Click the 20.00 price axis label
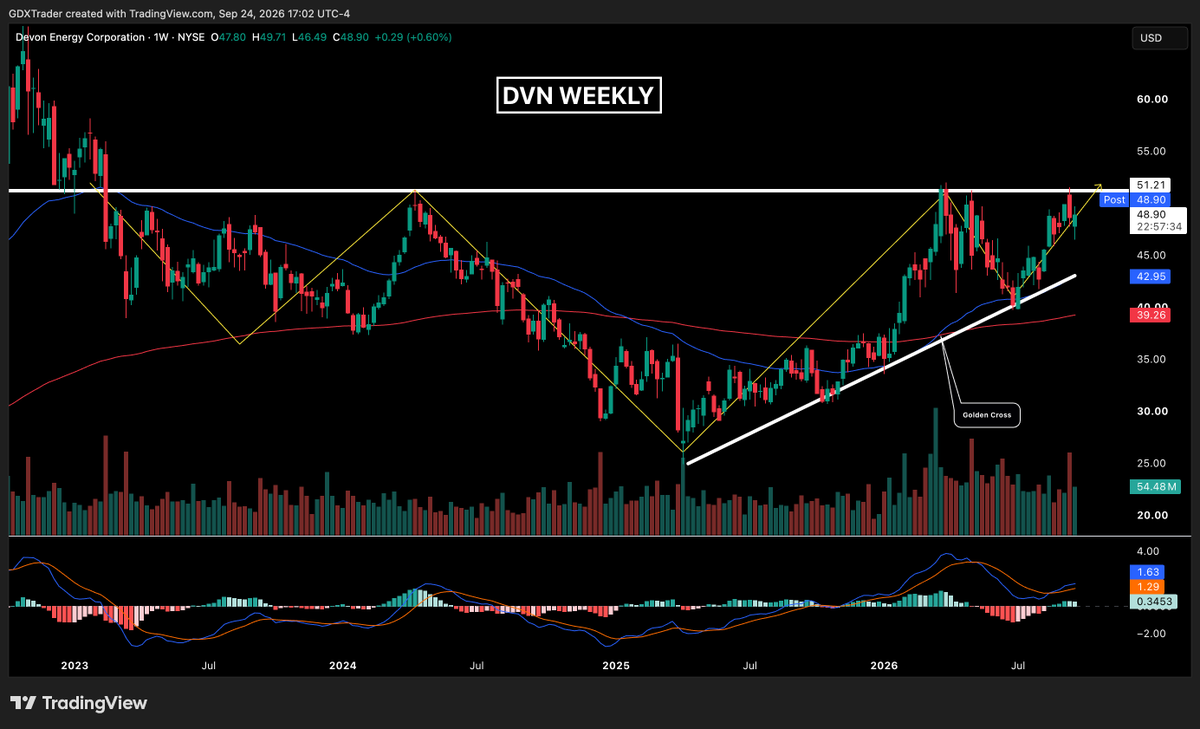Viewport: 1200px width, 729px height. (1152, 515)
